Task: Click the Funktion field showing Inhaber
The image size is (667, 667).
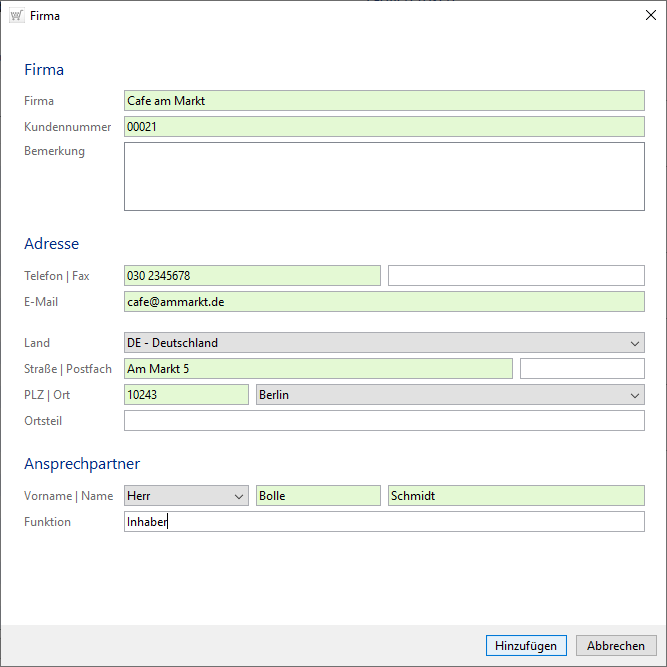Action: tap(384, 522)
